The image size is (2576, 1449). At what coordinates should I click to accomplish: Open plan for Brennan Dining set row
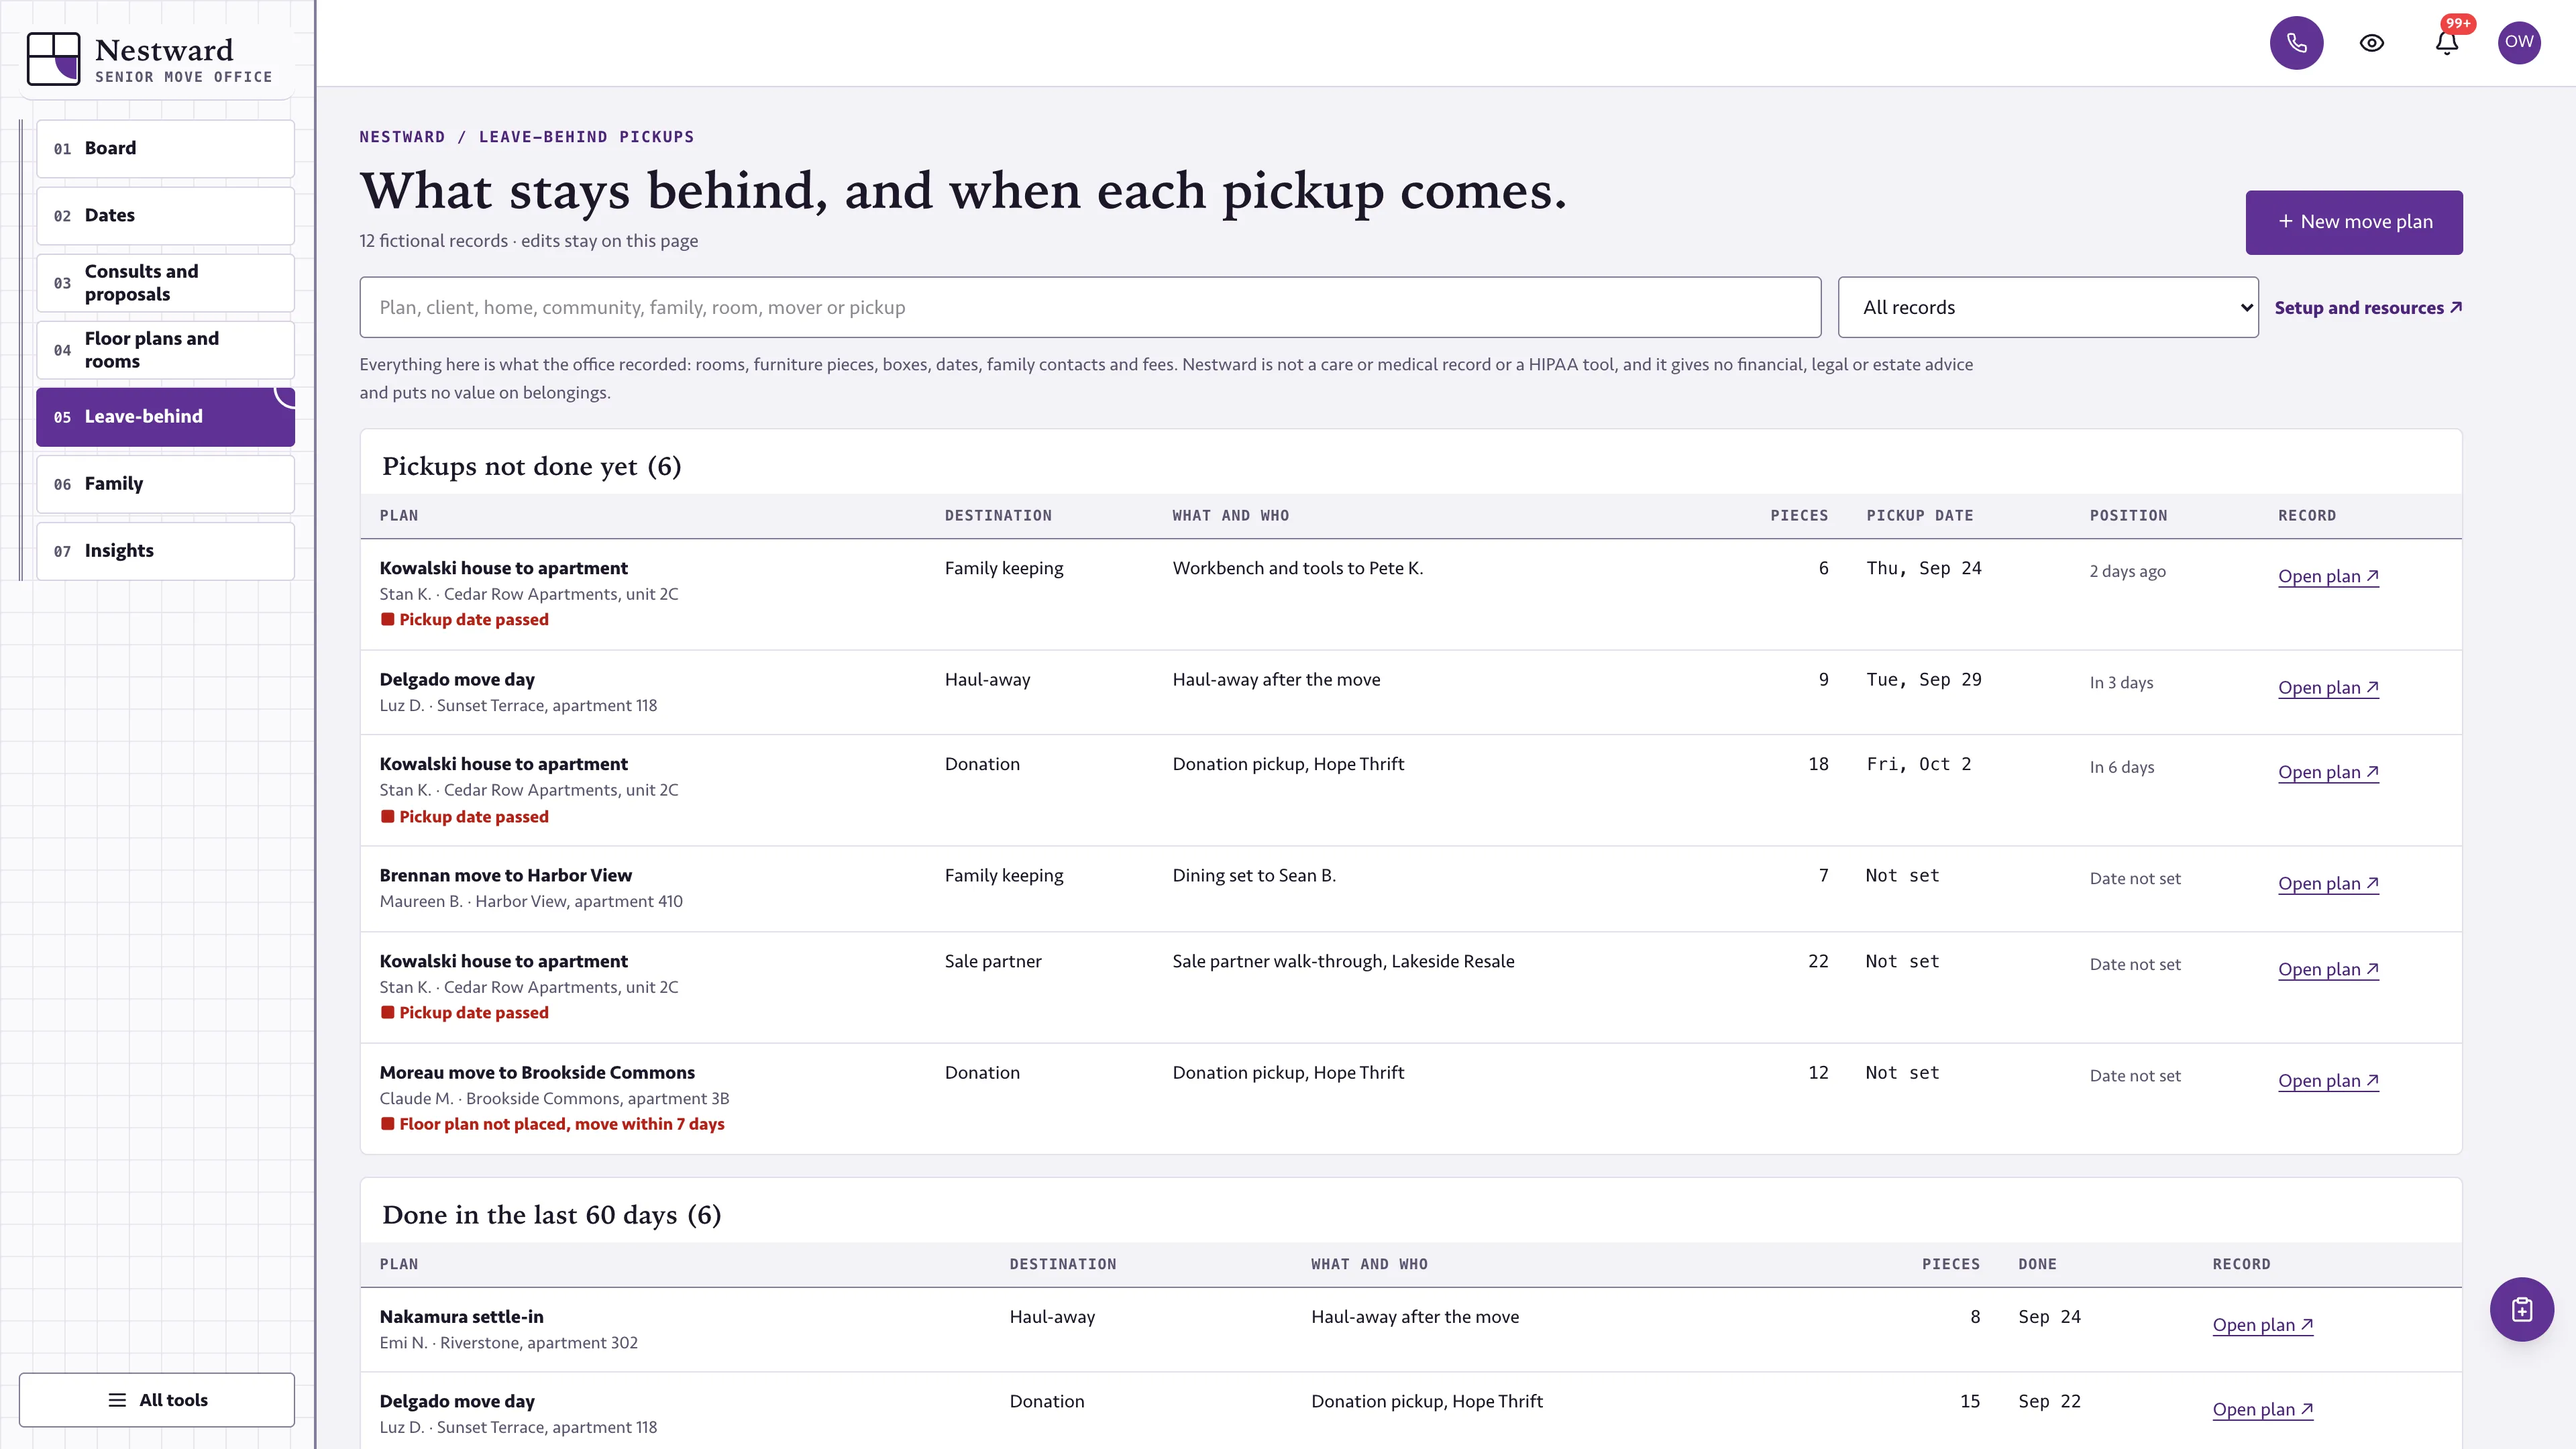click(x=2328, y=883)
